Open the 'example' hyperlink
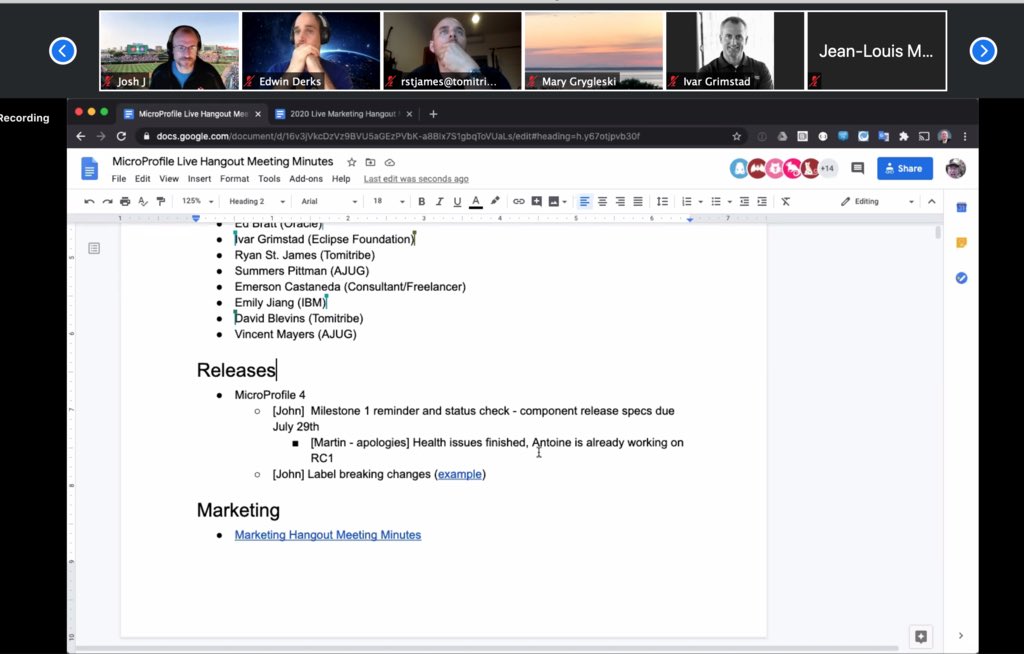Screen dimensions: 1024x654 point(460,474)
